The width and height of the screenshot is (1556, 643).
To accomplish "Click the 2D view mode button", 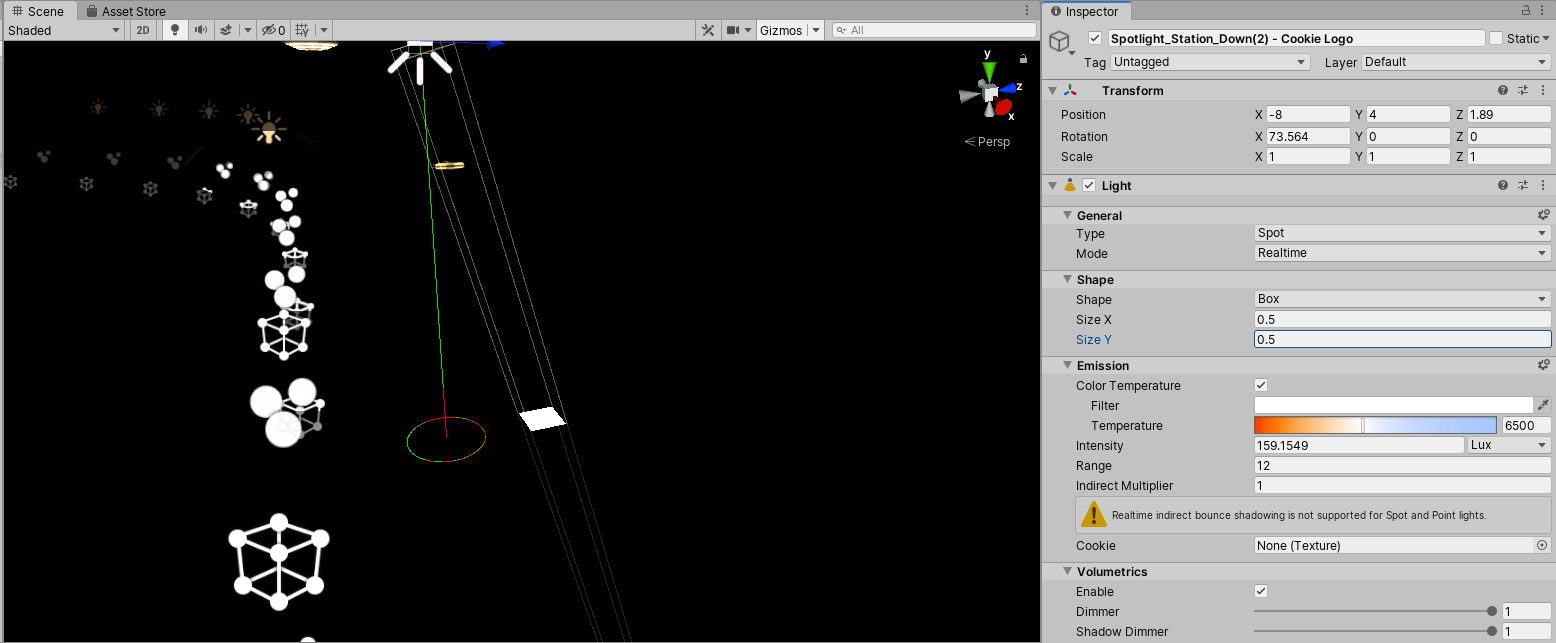I will tap(143, 30).
